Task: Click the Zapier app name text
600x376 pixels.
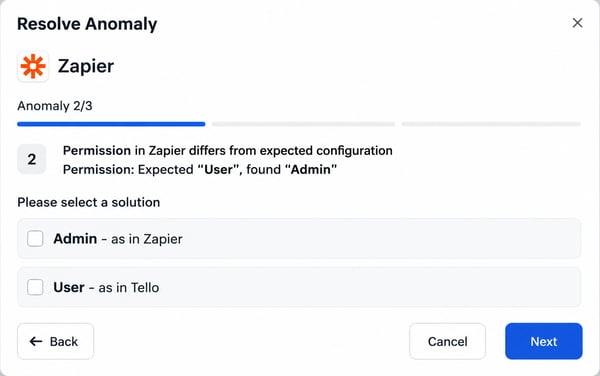Action: [x=86, y=66]
